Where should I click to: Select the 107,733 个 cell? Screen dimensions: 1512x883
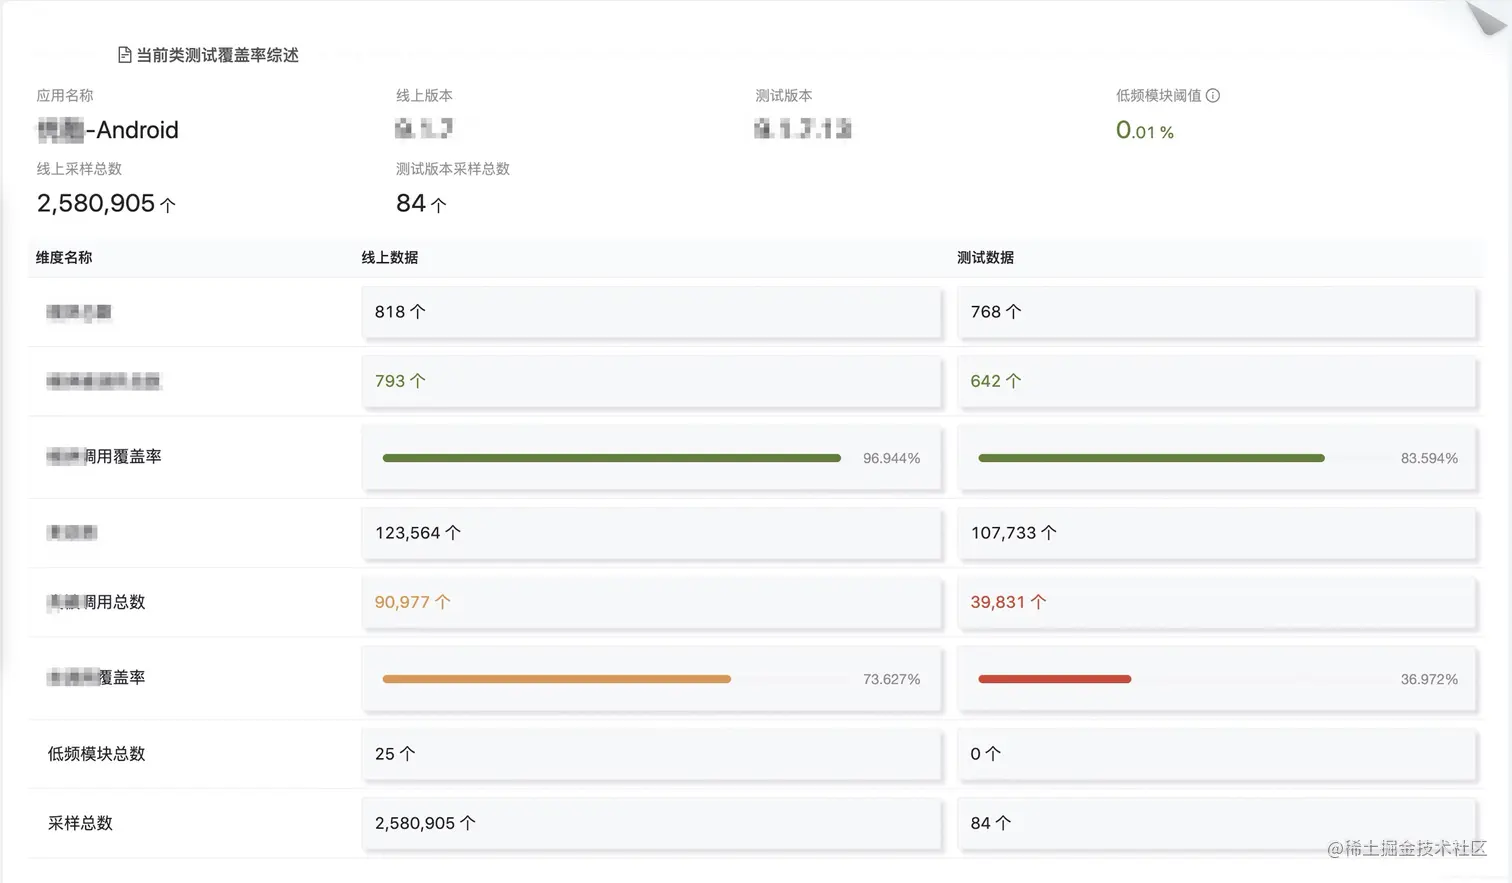click(x=1216, y=533)
